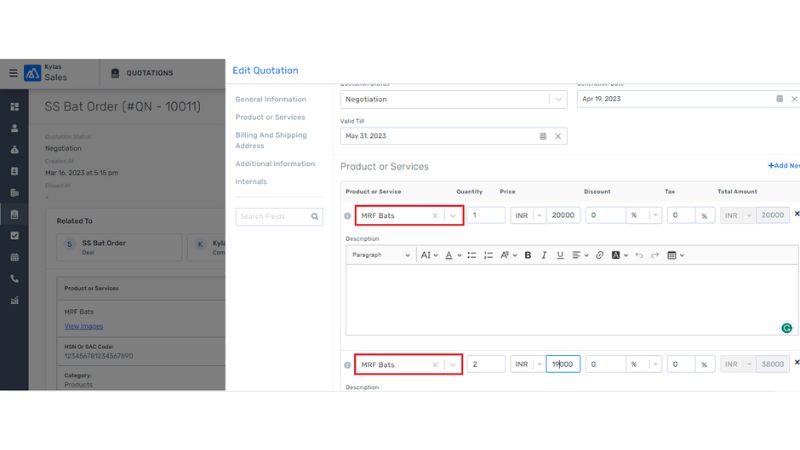
Task: Open the reports chart icon in the sidebar
Action: click(14, 300)
